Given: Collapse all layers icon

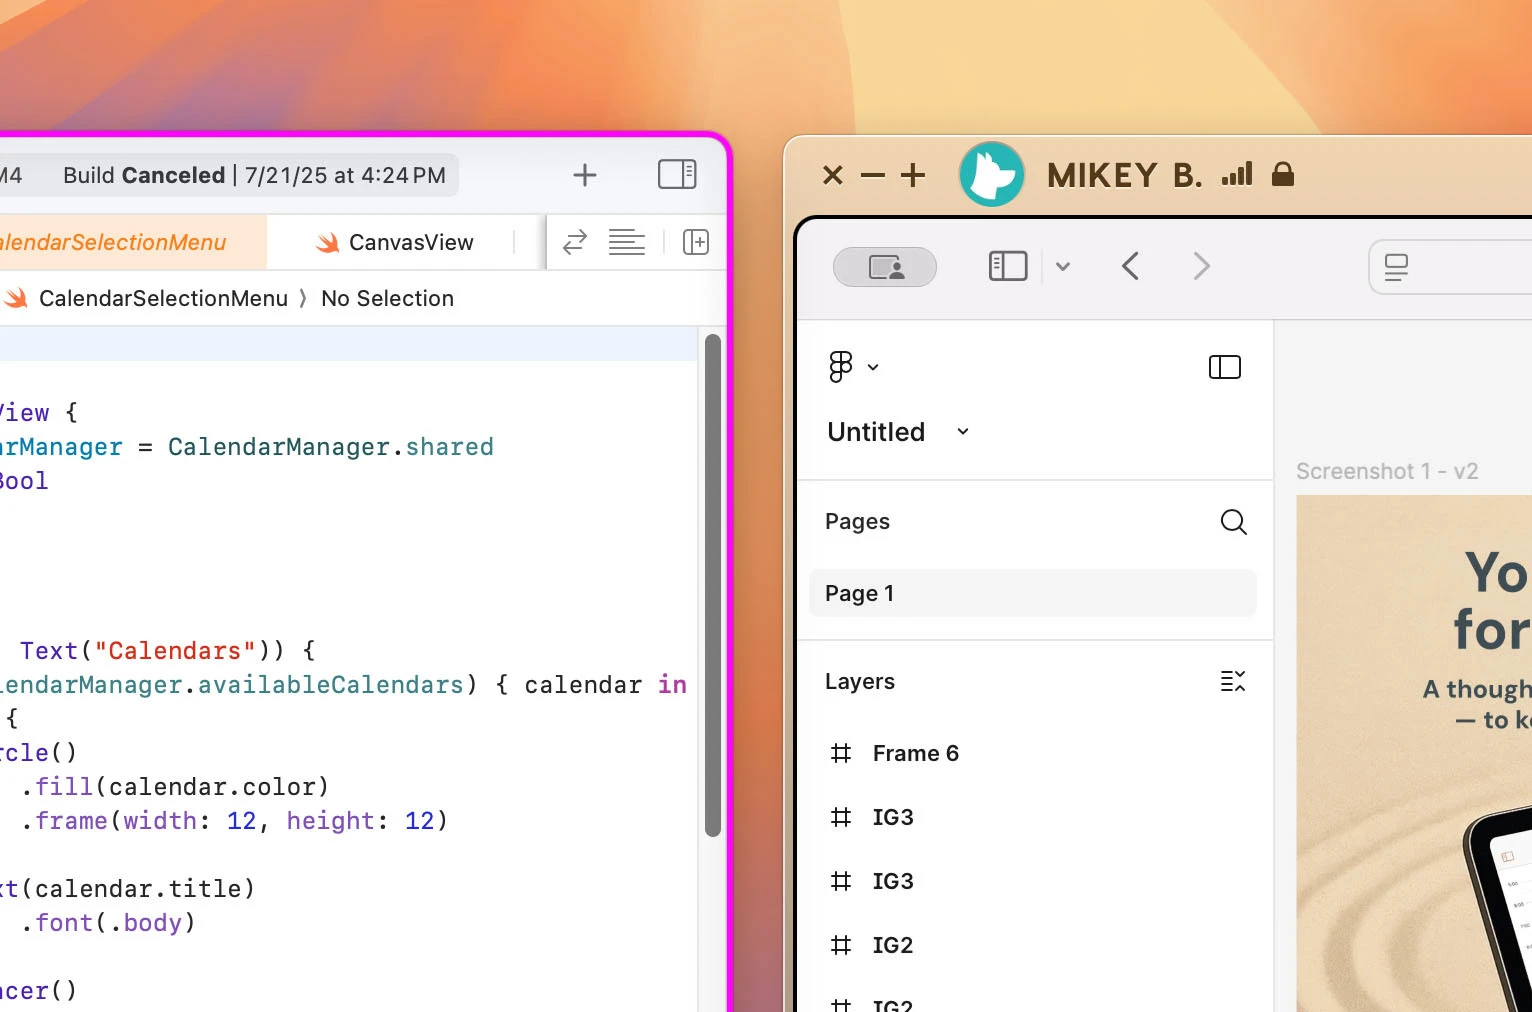Looking at the screenshot, I should (x=1233, y=682).
